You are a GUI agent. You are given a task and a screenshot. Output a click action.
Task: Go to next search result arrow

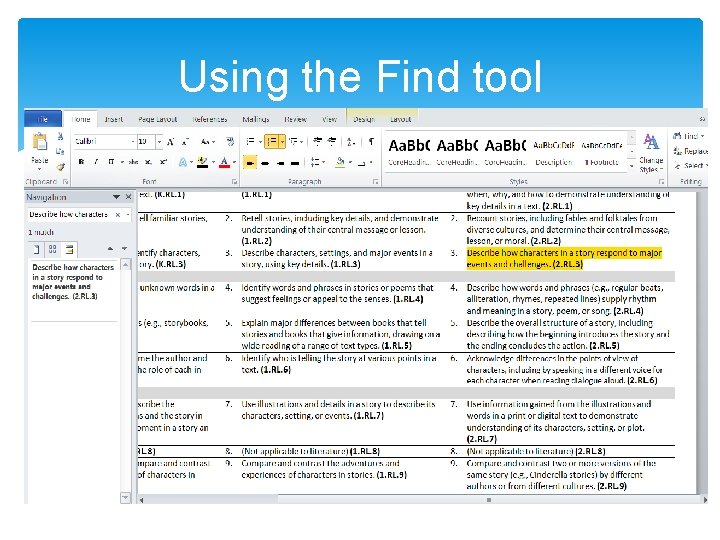[x=124, y=248]
